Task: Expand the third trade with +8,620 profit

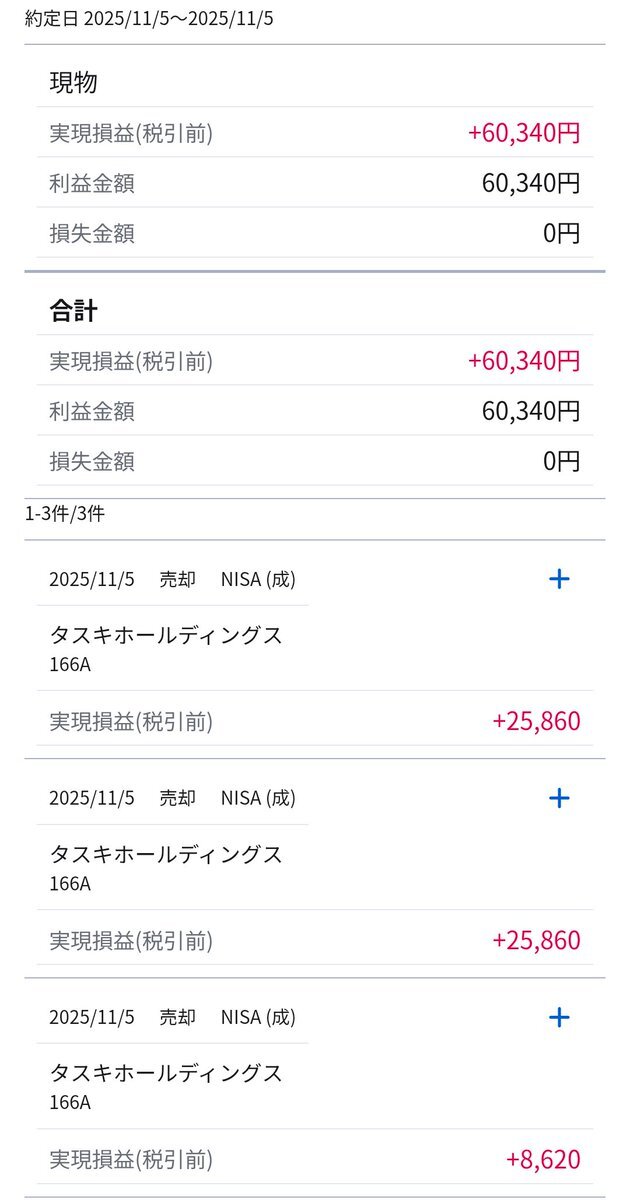Action: pos(559,1017)
